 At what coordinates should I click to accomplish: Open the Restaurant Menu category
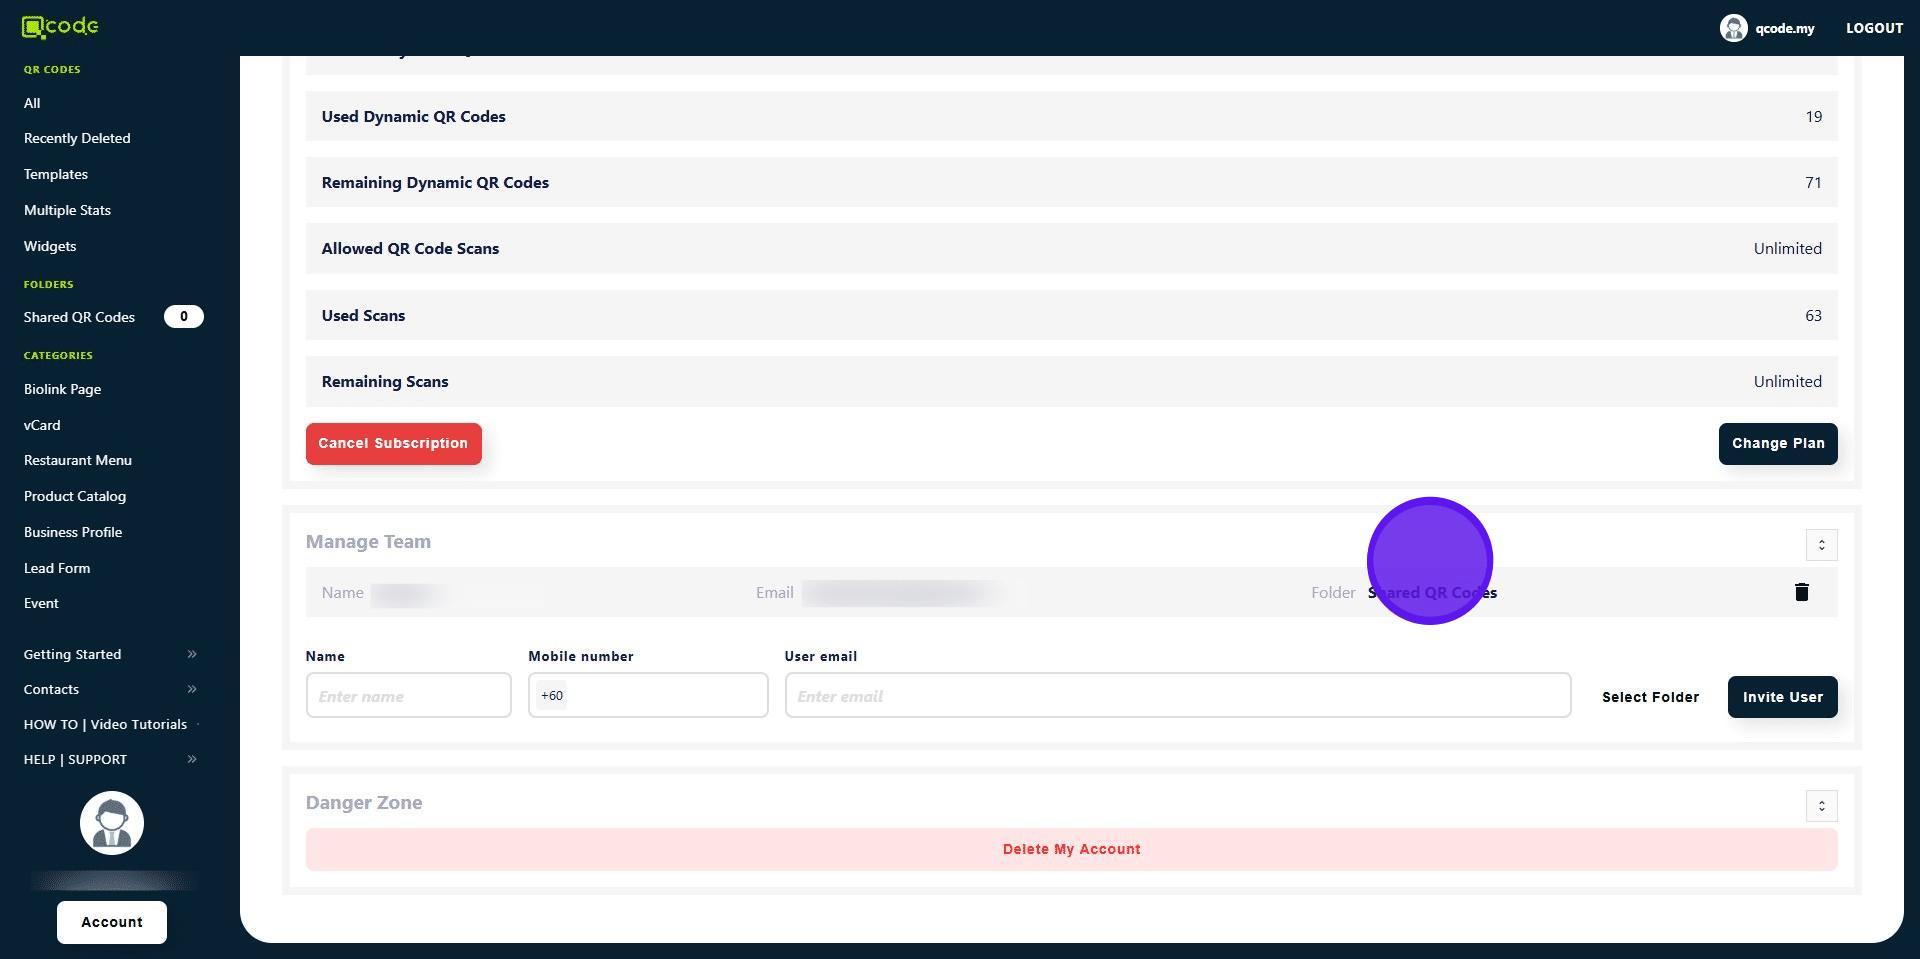(78, 460)
